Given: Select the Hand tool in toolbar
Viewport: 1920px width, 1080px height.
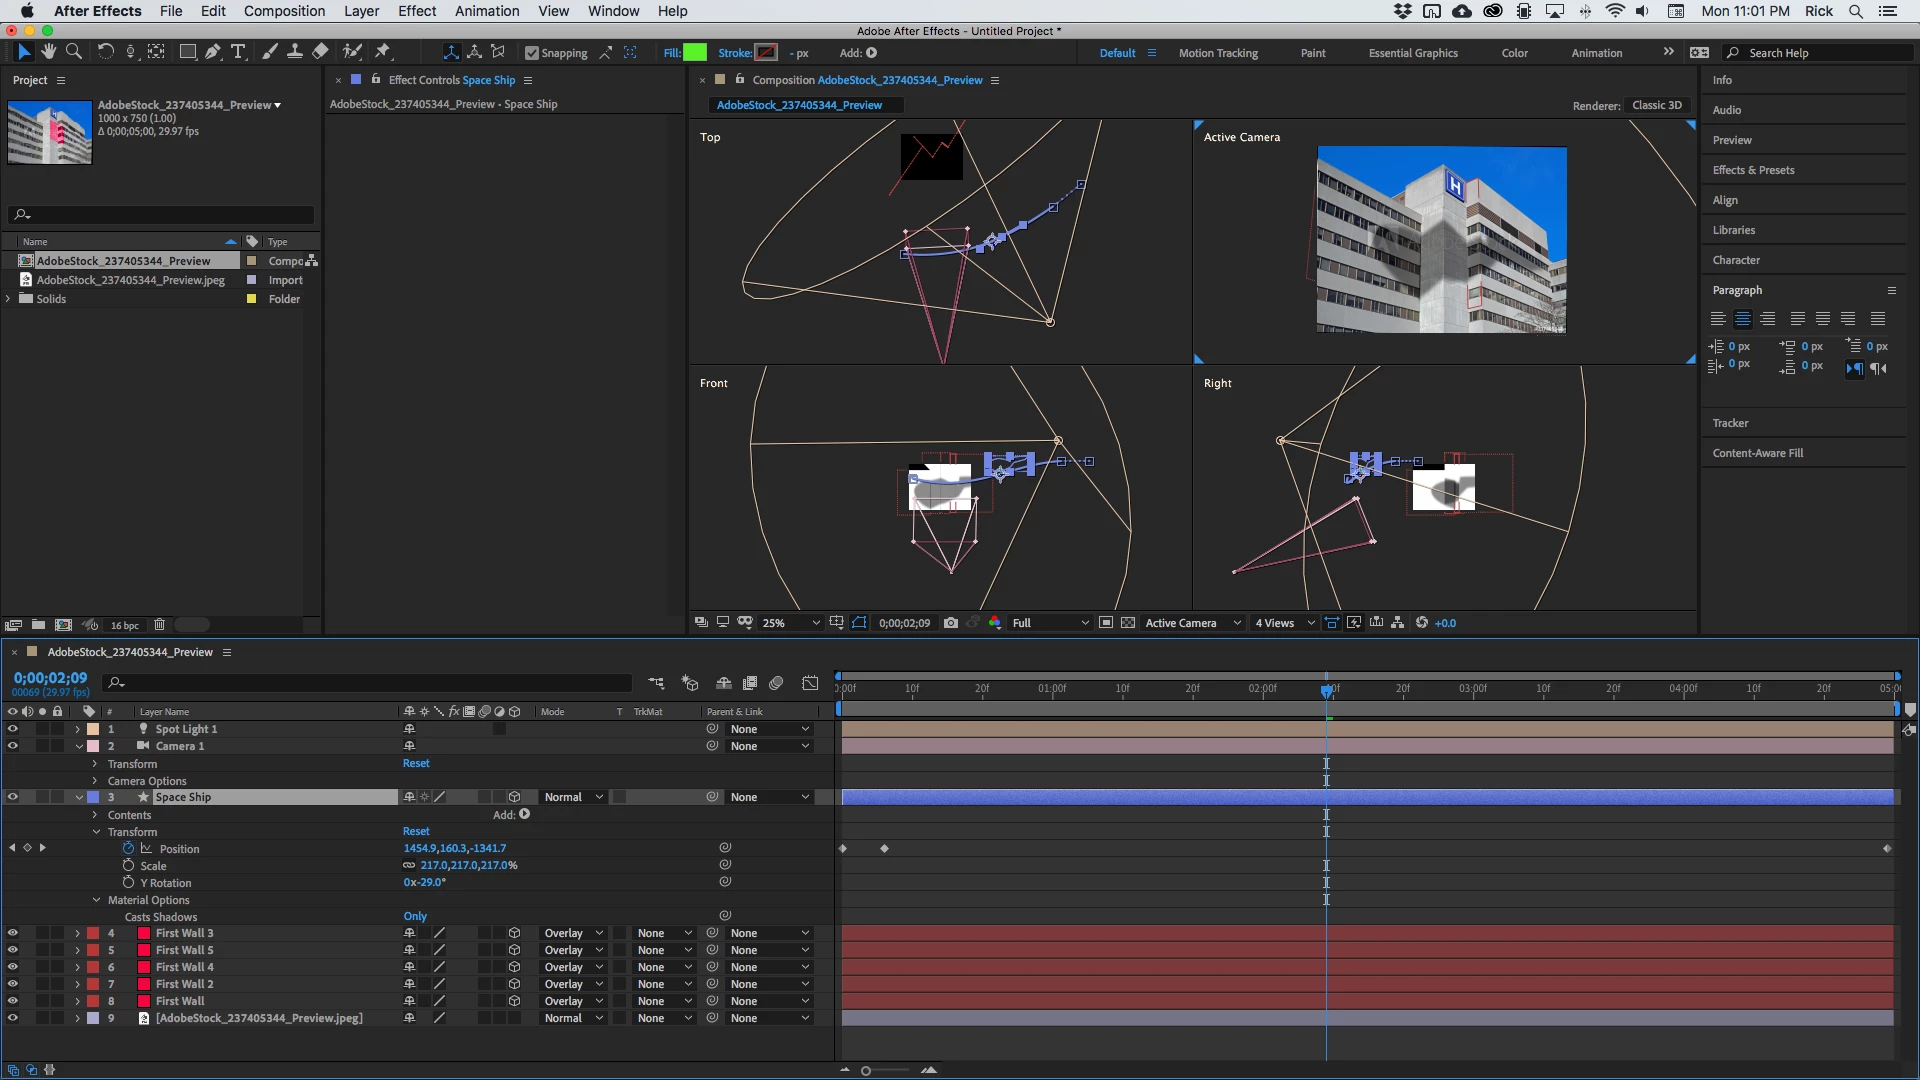Looking at the screenshot, I should tap(48, 52).
